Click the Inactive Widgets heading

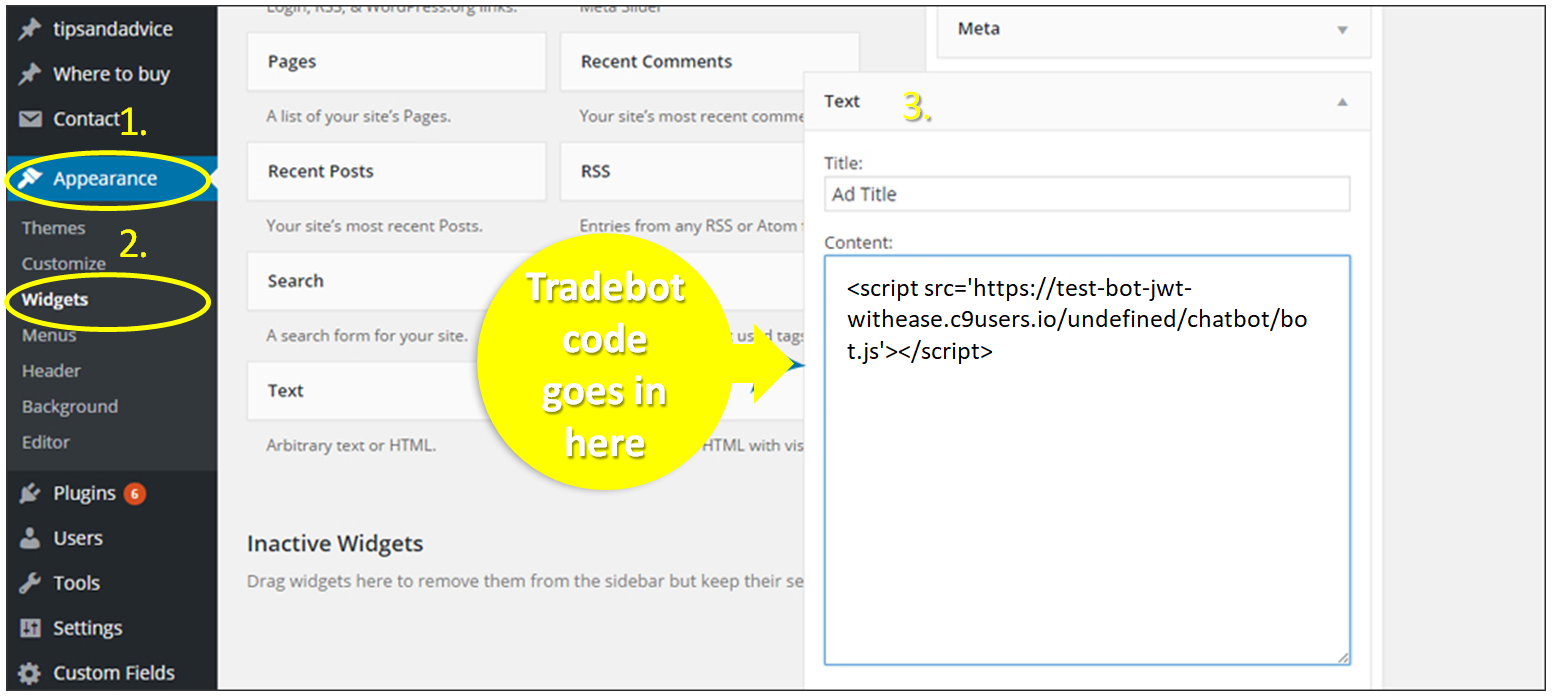tap(335, 544)
